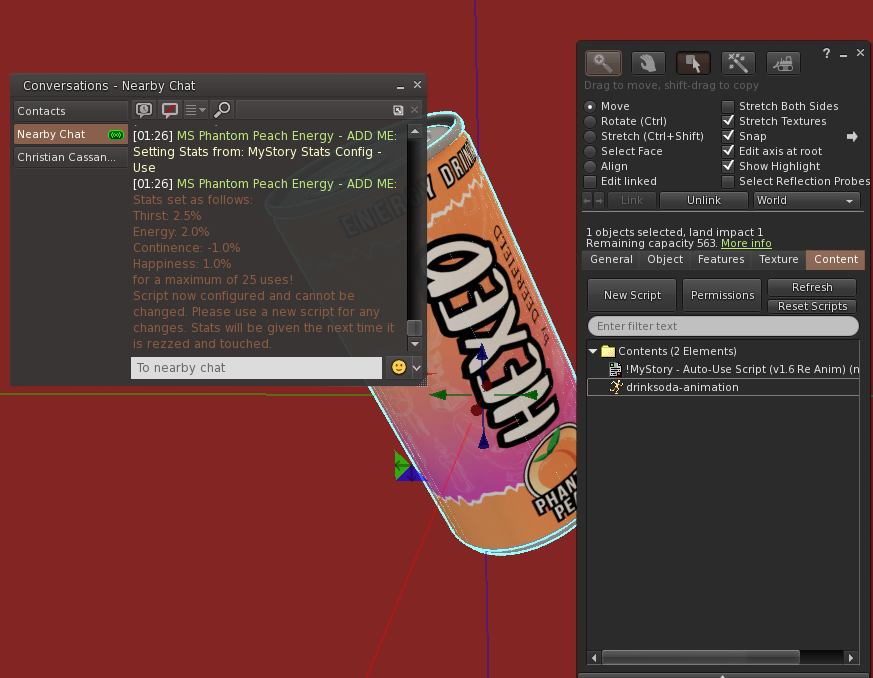This screenshot has height=678, width=873.
Task: Toggle the Stretch Textures checkbox
Action: (728, 121)
